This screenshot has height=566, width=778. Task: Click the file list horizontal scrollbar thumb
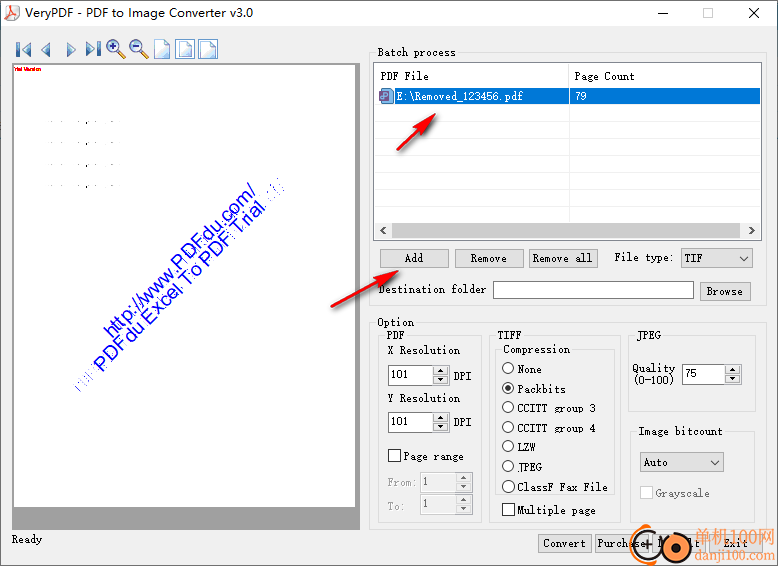tap(566, 230)
